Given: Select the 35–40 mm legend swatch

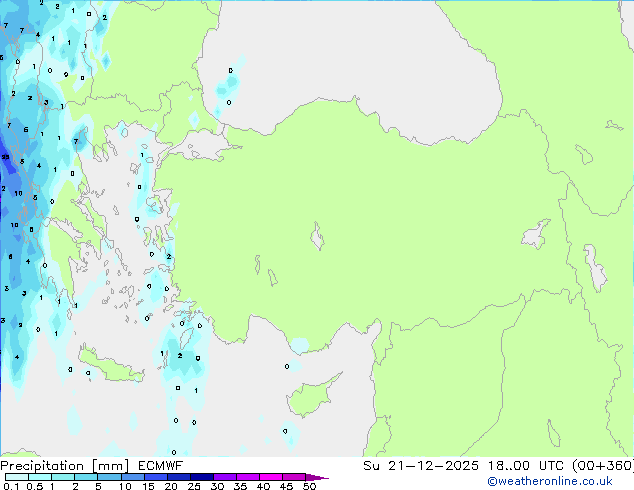Looking at the screenshot, I should click(x=247, y=477).
